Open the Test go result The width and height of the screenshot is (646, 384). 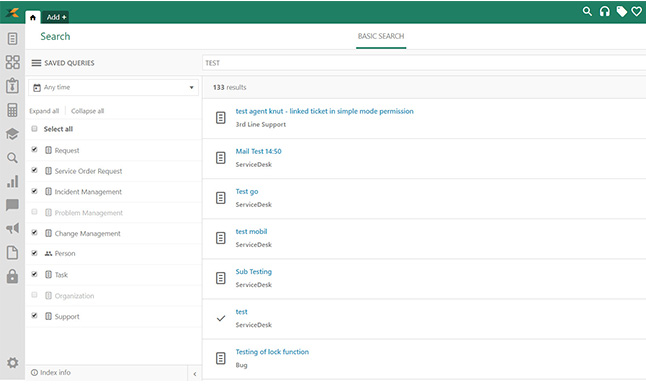coord(247,192)
